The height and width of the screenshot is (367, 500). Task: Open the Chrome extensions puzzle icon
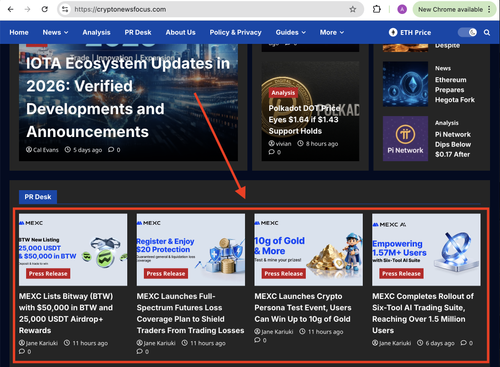[377, 9]
